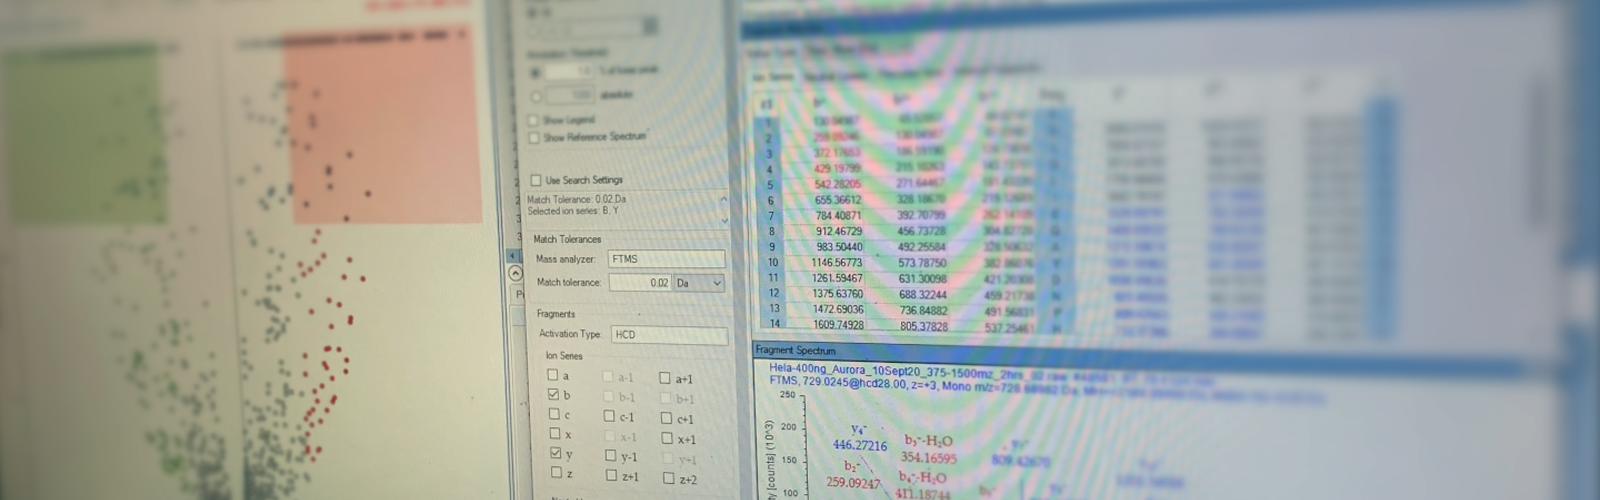1600x500 pixels.
Task: Select table row 10 with value 1146.56773
Action: (837, 263)
